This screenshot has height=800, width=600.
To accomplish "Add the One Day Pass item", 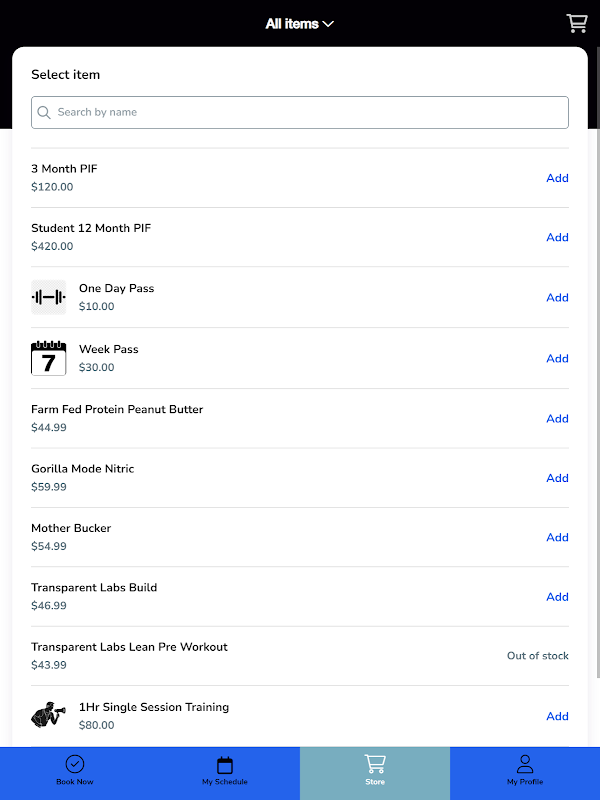I will 557,298.
